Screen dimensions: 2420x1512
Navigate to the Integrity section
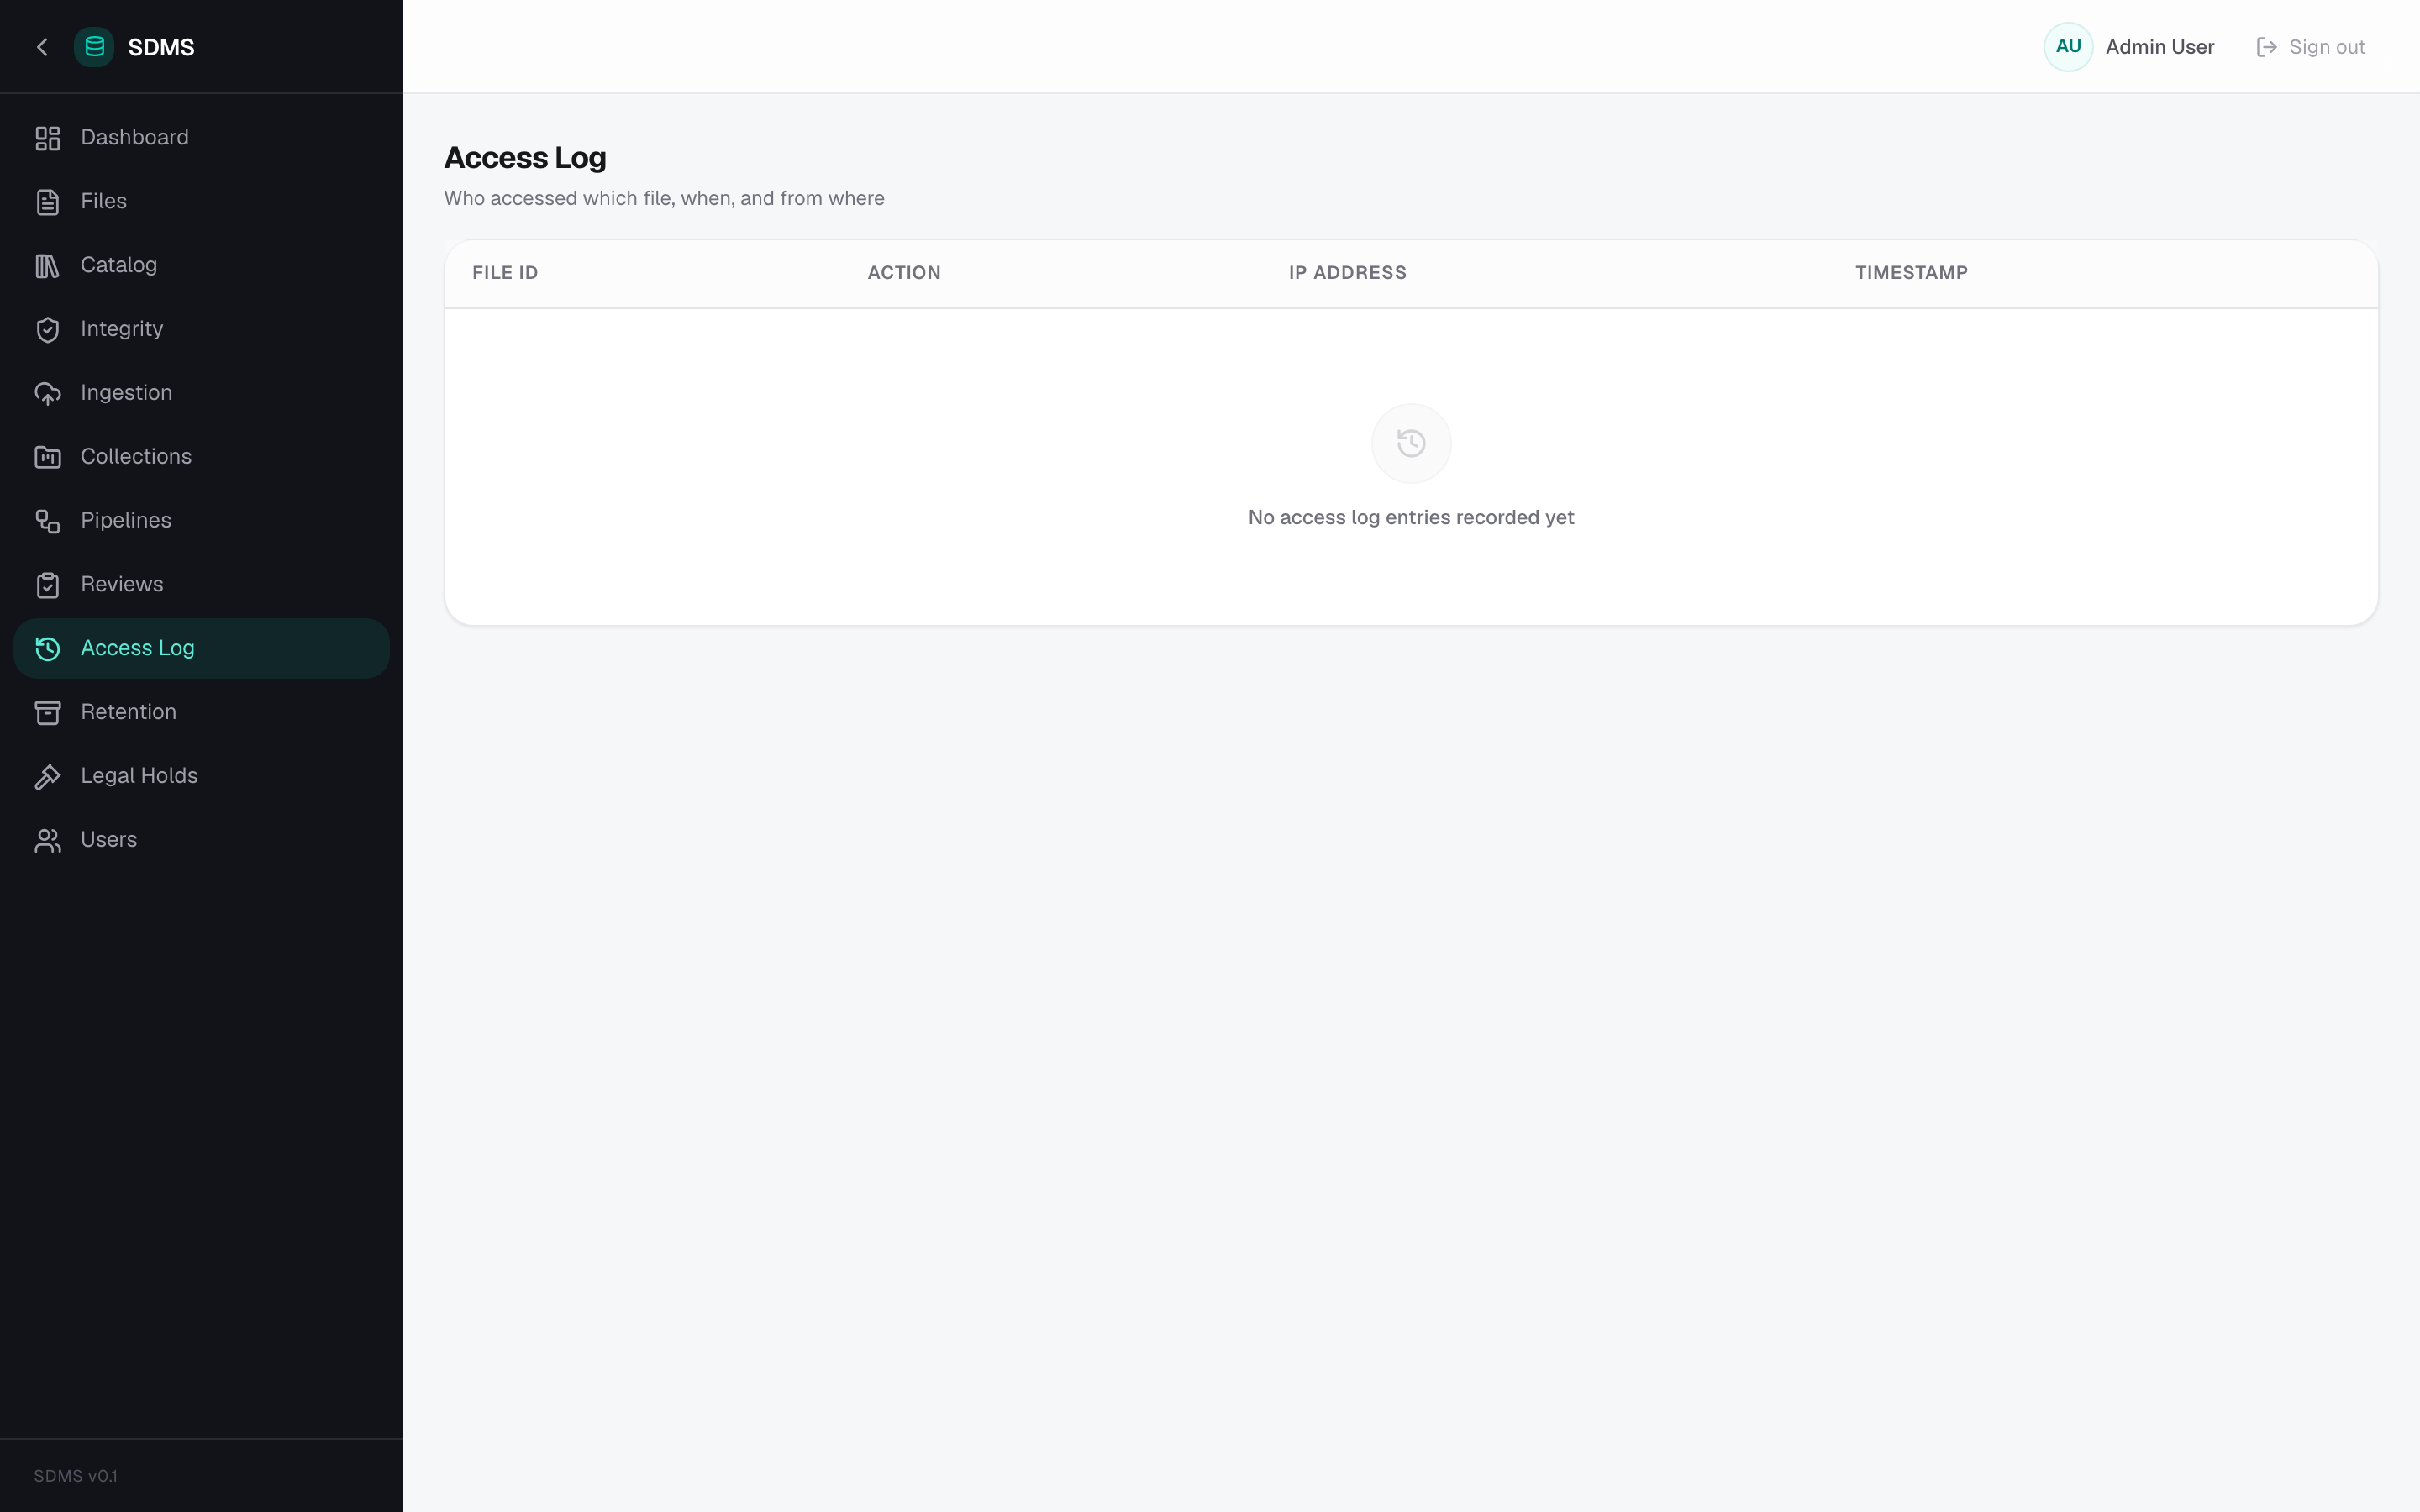point(201,330)
